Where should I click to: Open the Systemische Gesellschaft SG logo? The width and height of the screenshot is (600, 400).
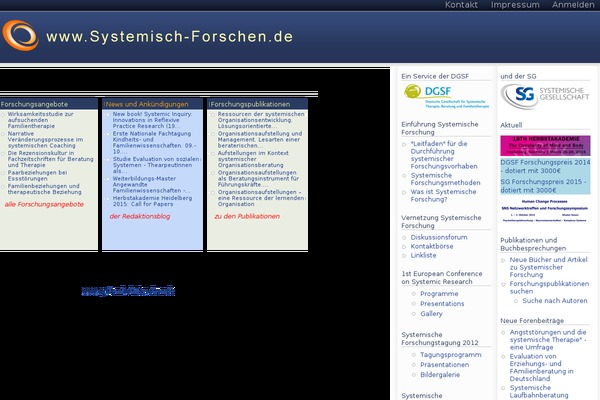pos(545,96)
